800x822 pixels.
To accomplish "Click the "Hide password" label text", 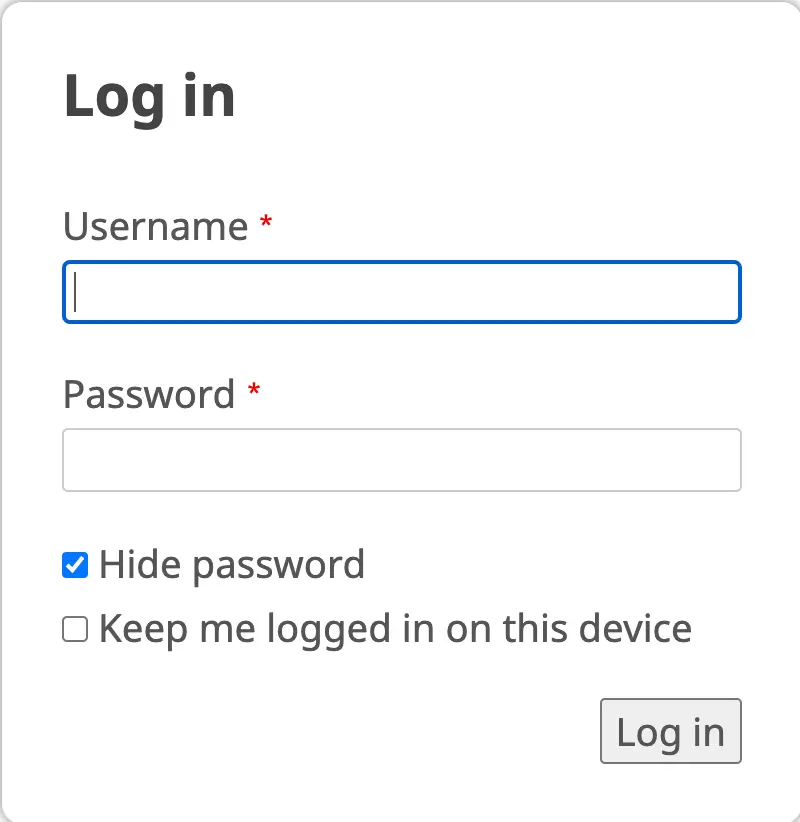I will click(x=231, y=566).
